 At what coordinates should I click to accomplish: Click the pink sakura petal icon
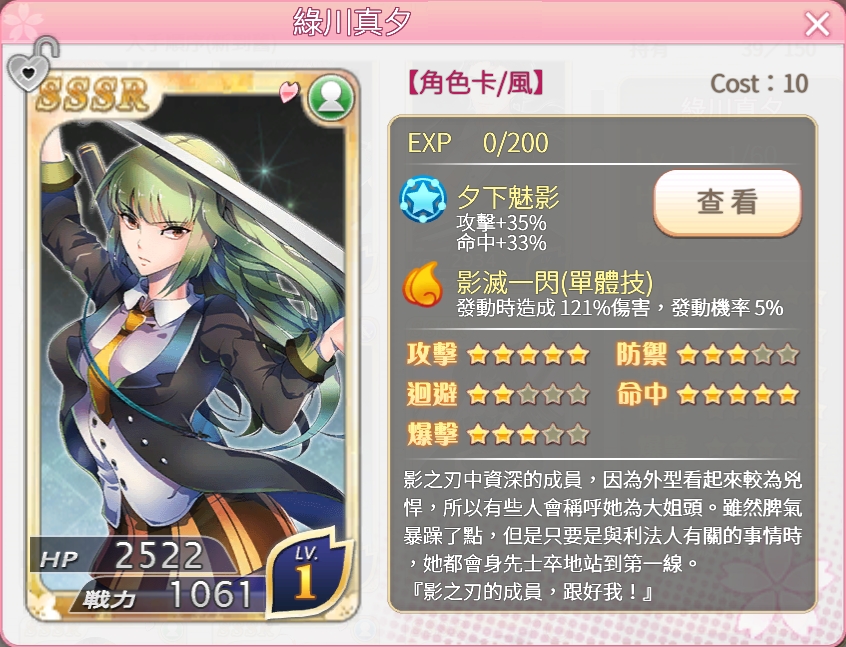pyautogui.click(x=289, y=91)
